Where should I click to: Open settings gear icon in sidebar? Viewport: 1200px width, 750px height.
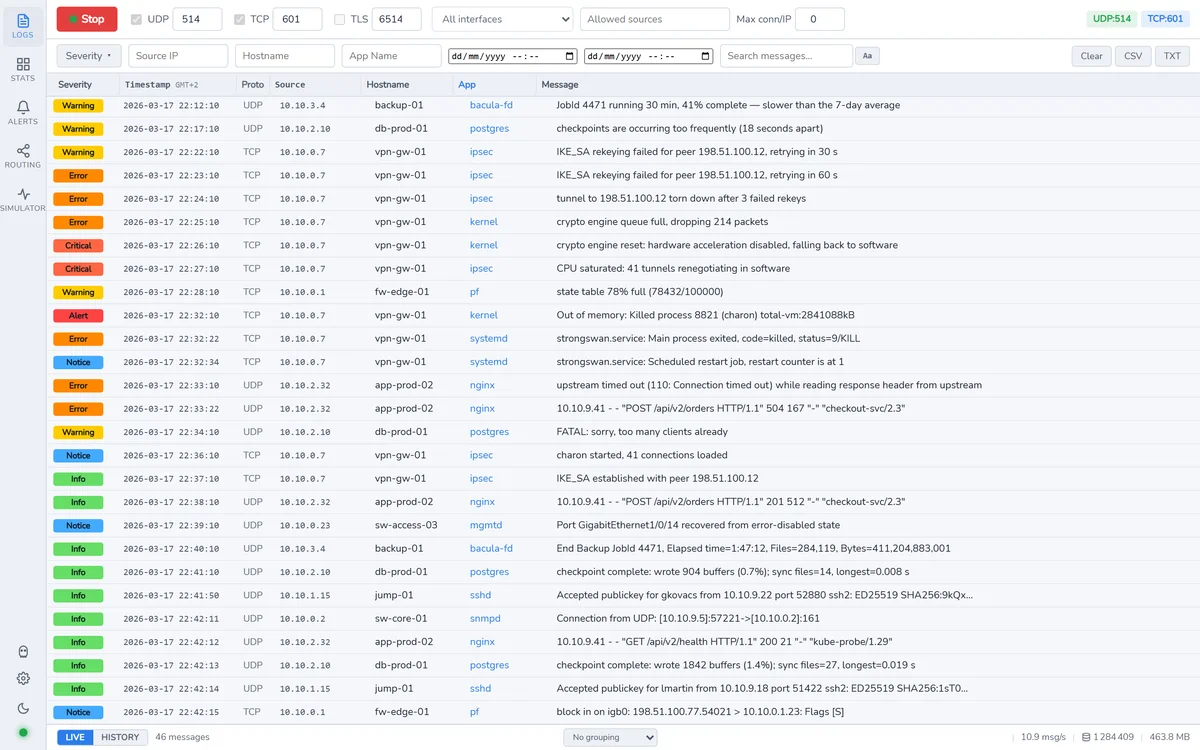click(23, 678)
